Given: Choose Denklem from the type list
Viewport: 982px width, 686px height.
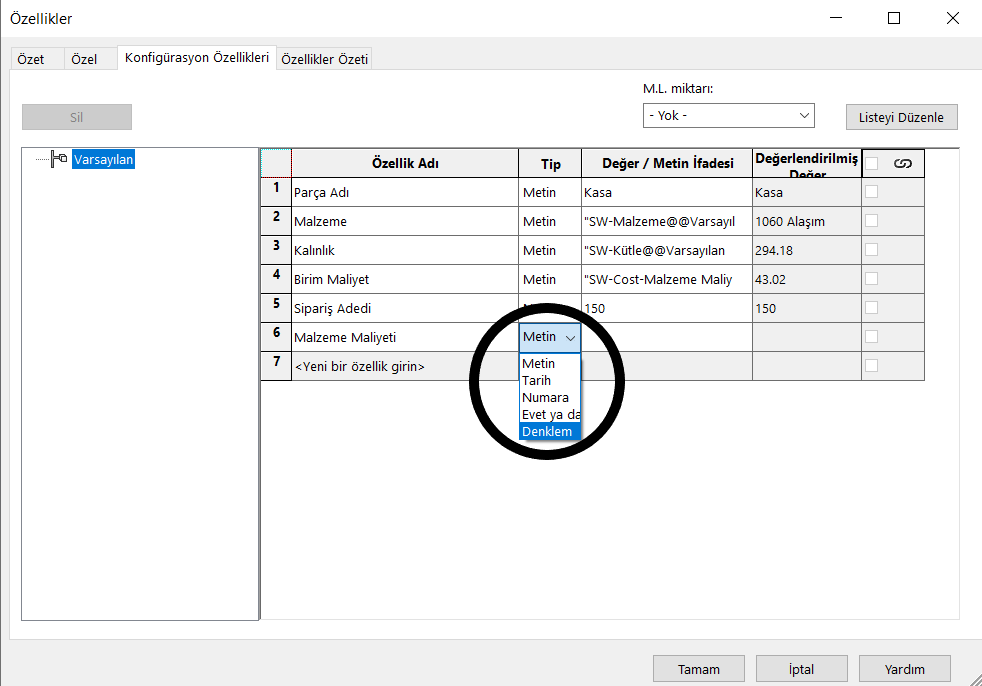Looking at the screenshot, I should pyautogui.click(x=548, y=431).
